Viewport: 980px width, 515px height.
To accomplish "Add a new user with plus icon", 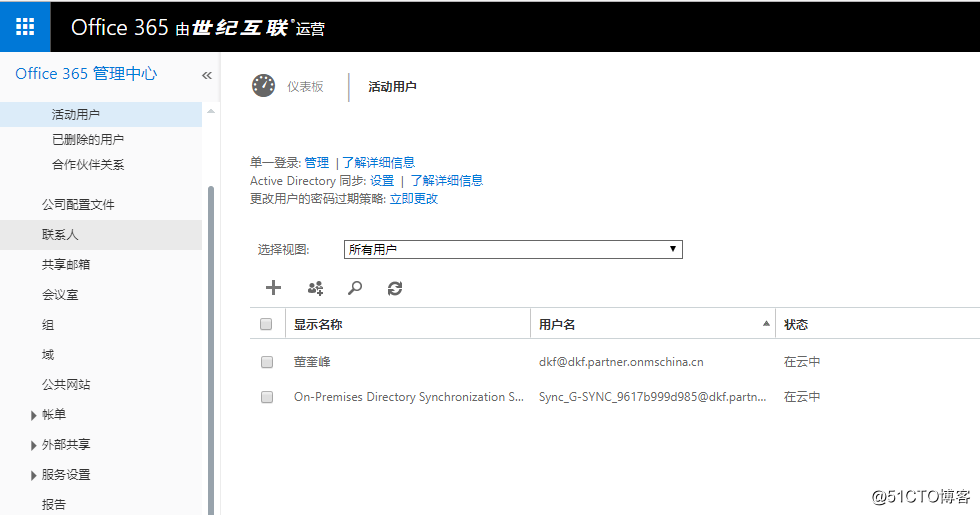I will point(273,288).
